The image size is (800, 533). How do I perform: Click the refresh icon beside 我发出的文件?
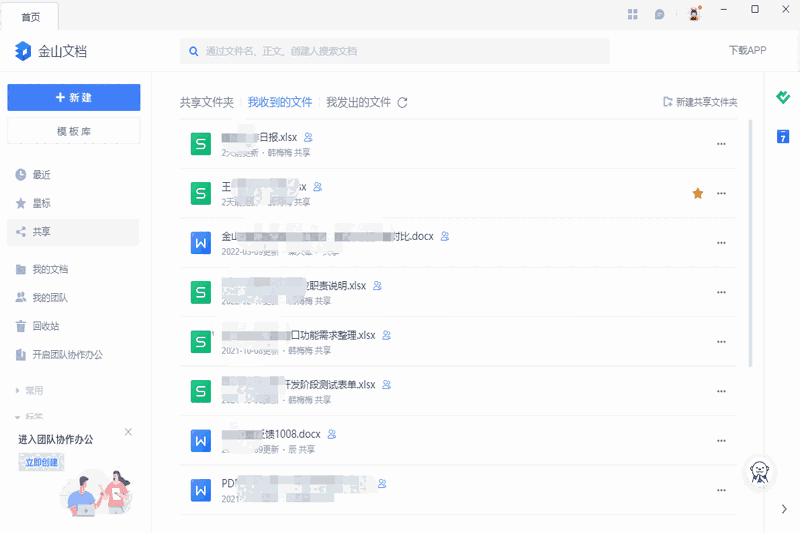pyautogui.click(x=403, y=103)
